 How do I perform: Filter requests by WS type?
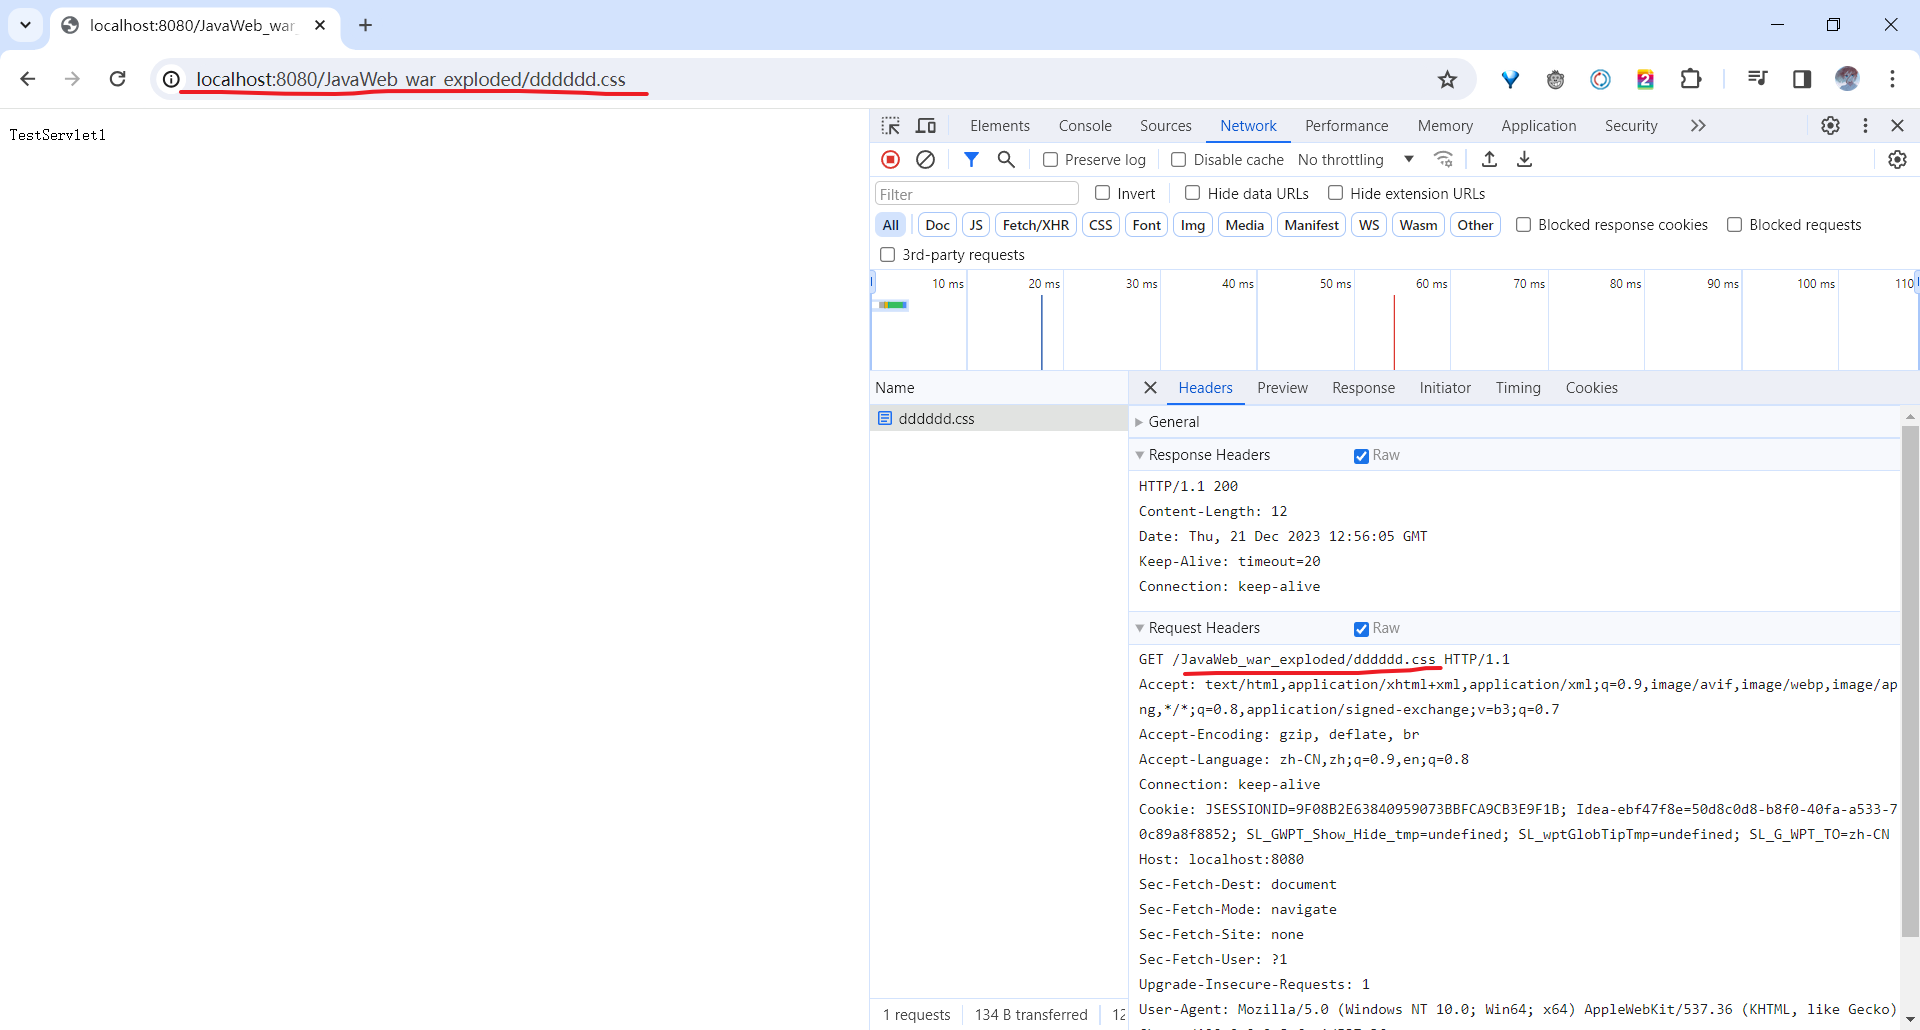pyautogui.click(x=1369, y=225)
